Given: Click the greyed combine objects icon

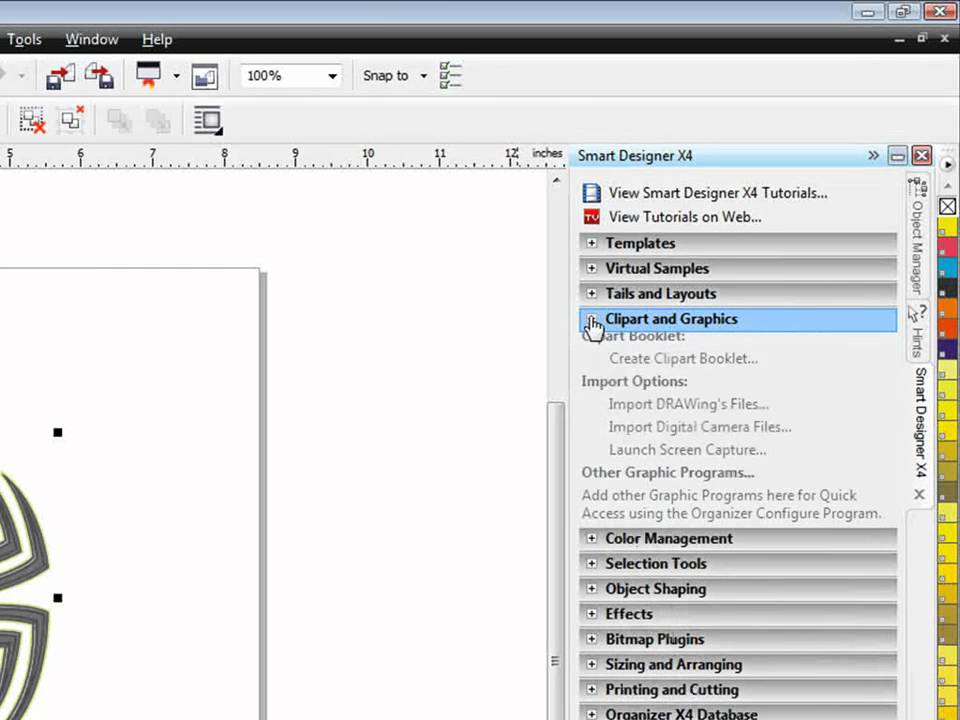Looking at the screenshot, I should 119,120.
